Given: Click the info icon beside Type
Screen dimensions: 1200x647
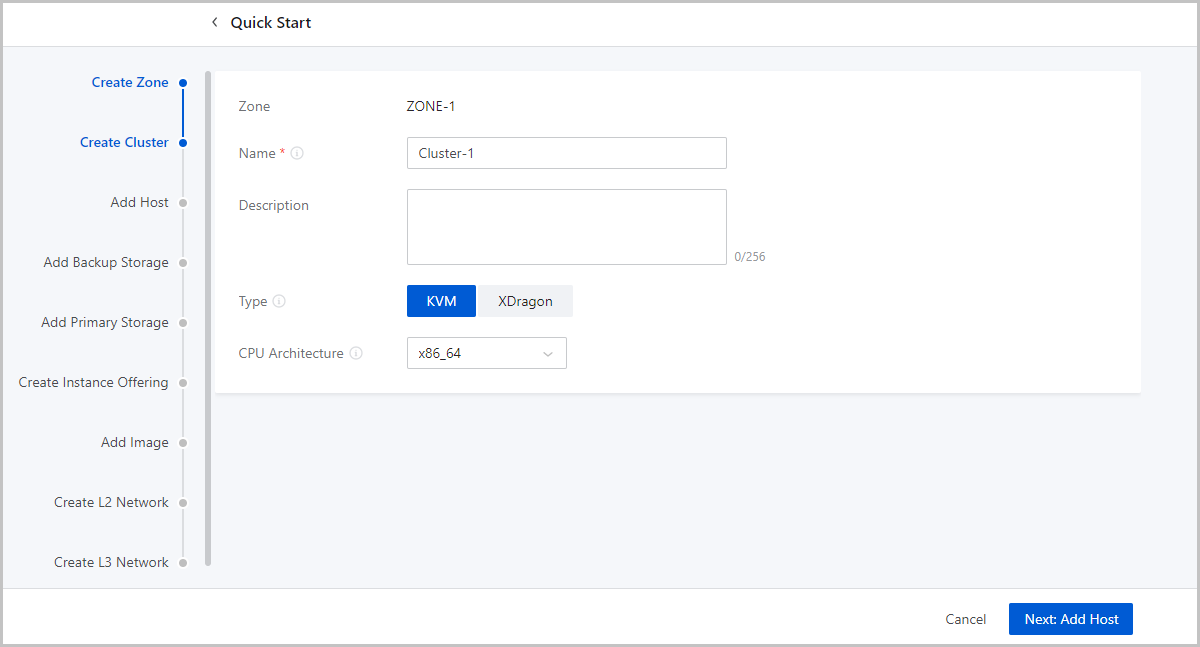Looking at the screenshot, I should (x=281, y=301).
